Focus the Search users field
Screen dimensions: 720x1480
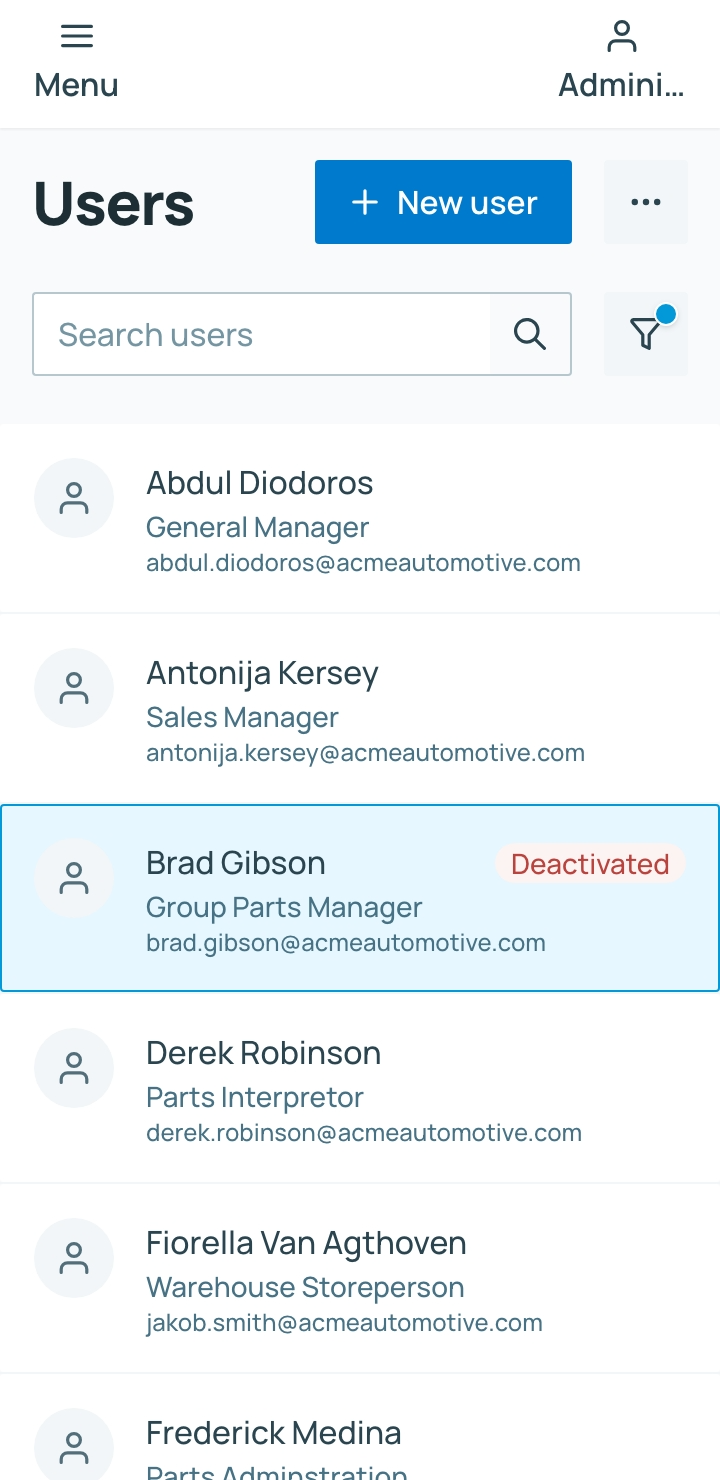click(262, 334)
